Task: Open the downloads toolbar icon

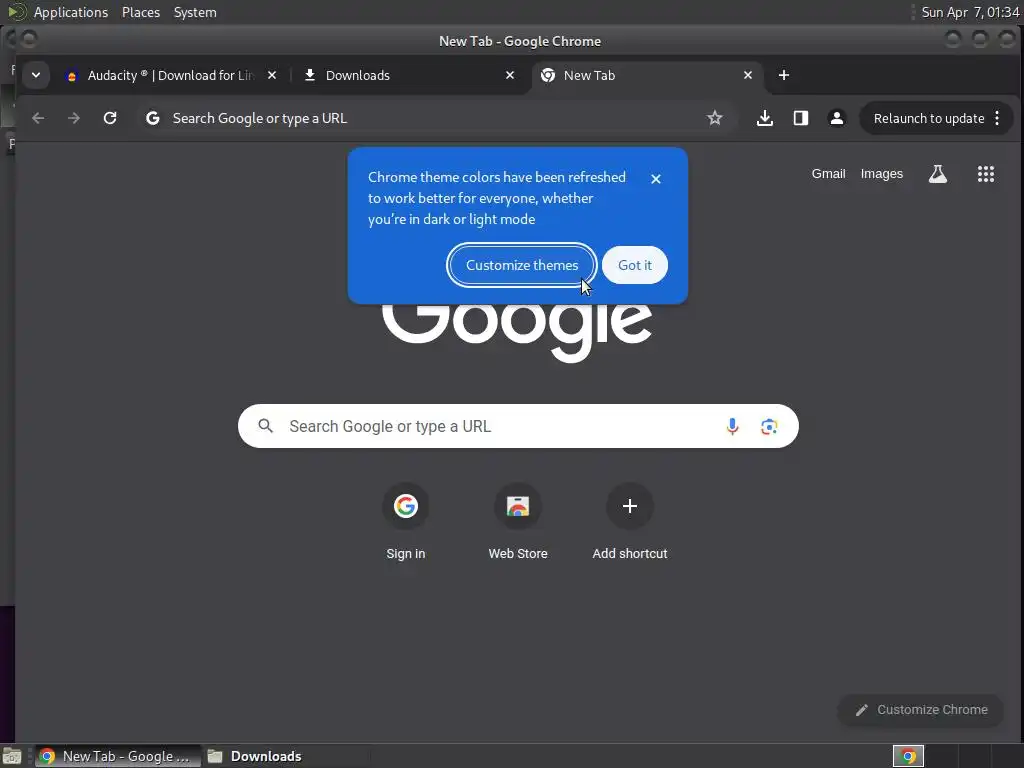Action: [x=765, y=118]
